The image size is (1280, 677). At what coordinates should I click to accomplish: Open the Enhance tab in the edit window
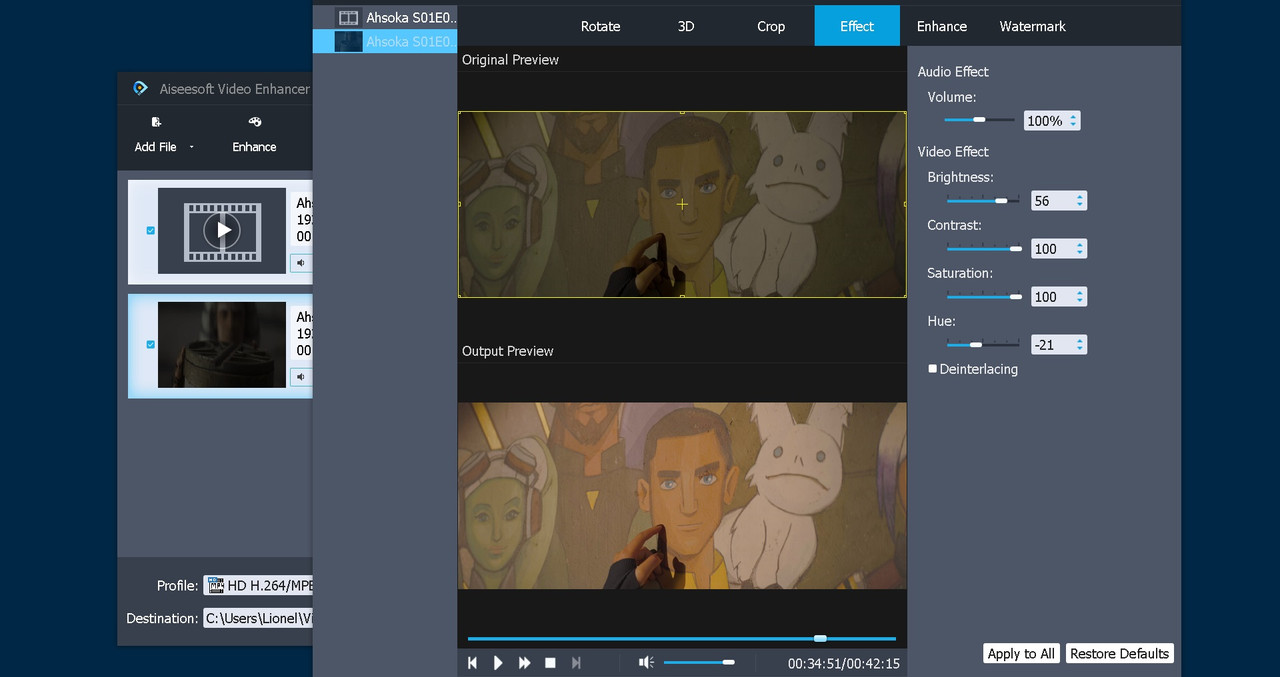point(942,26)
